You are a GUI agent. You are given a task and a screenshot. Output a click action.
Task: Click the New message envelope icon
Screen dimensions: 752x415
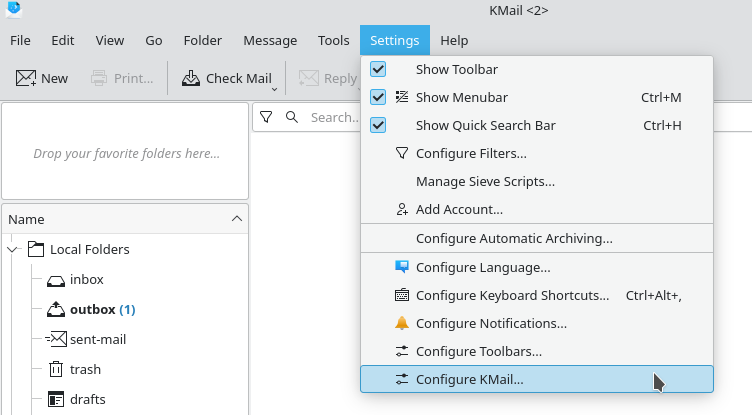[26, 78]
